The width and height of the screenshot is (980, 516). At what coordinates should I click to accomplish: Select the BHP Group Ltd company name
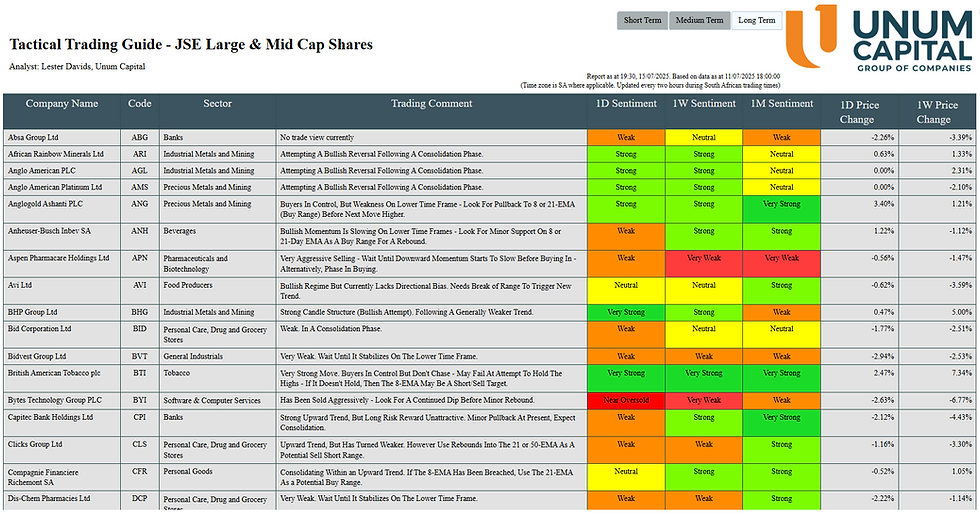tap(32, 312)
